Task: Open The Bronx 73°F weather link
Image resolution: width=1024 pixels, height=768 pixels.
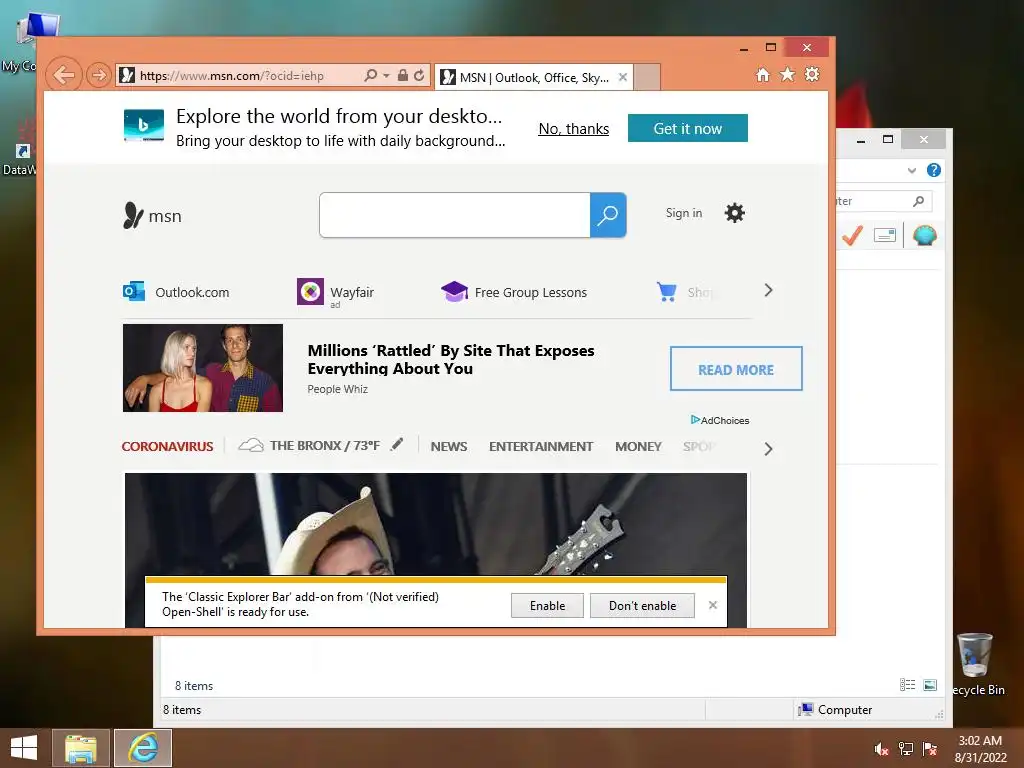Action: [309, 445]
